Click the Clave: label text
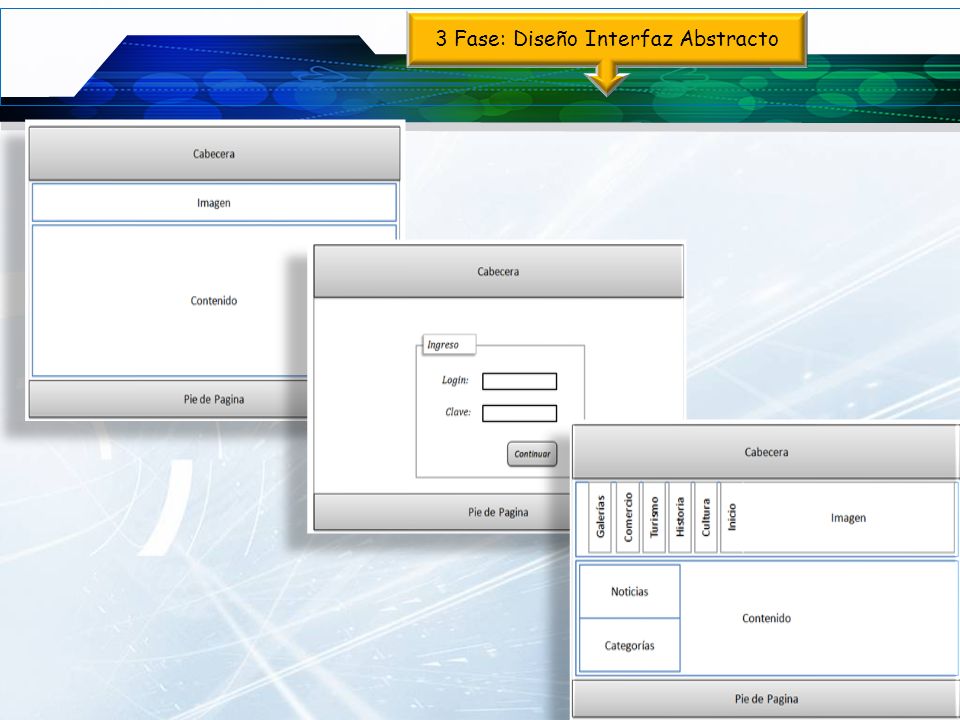The image size is (960, 720). point(458,412)
